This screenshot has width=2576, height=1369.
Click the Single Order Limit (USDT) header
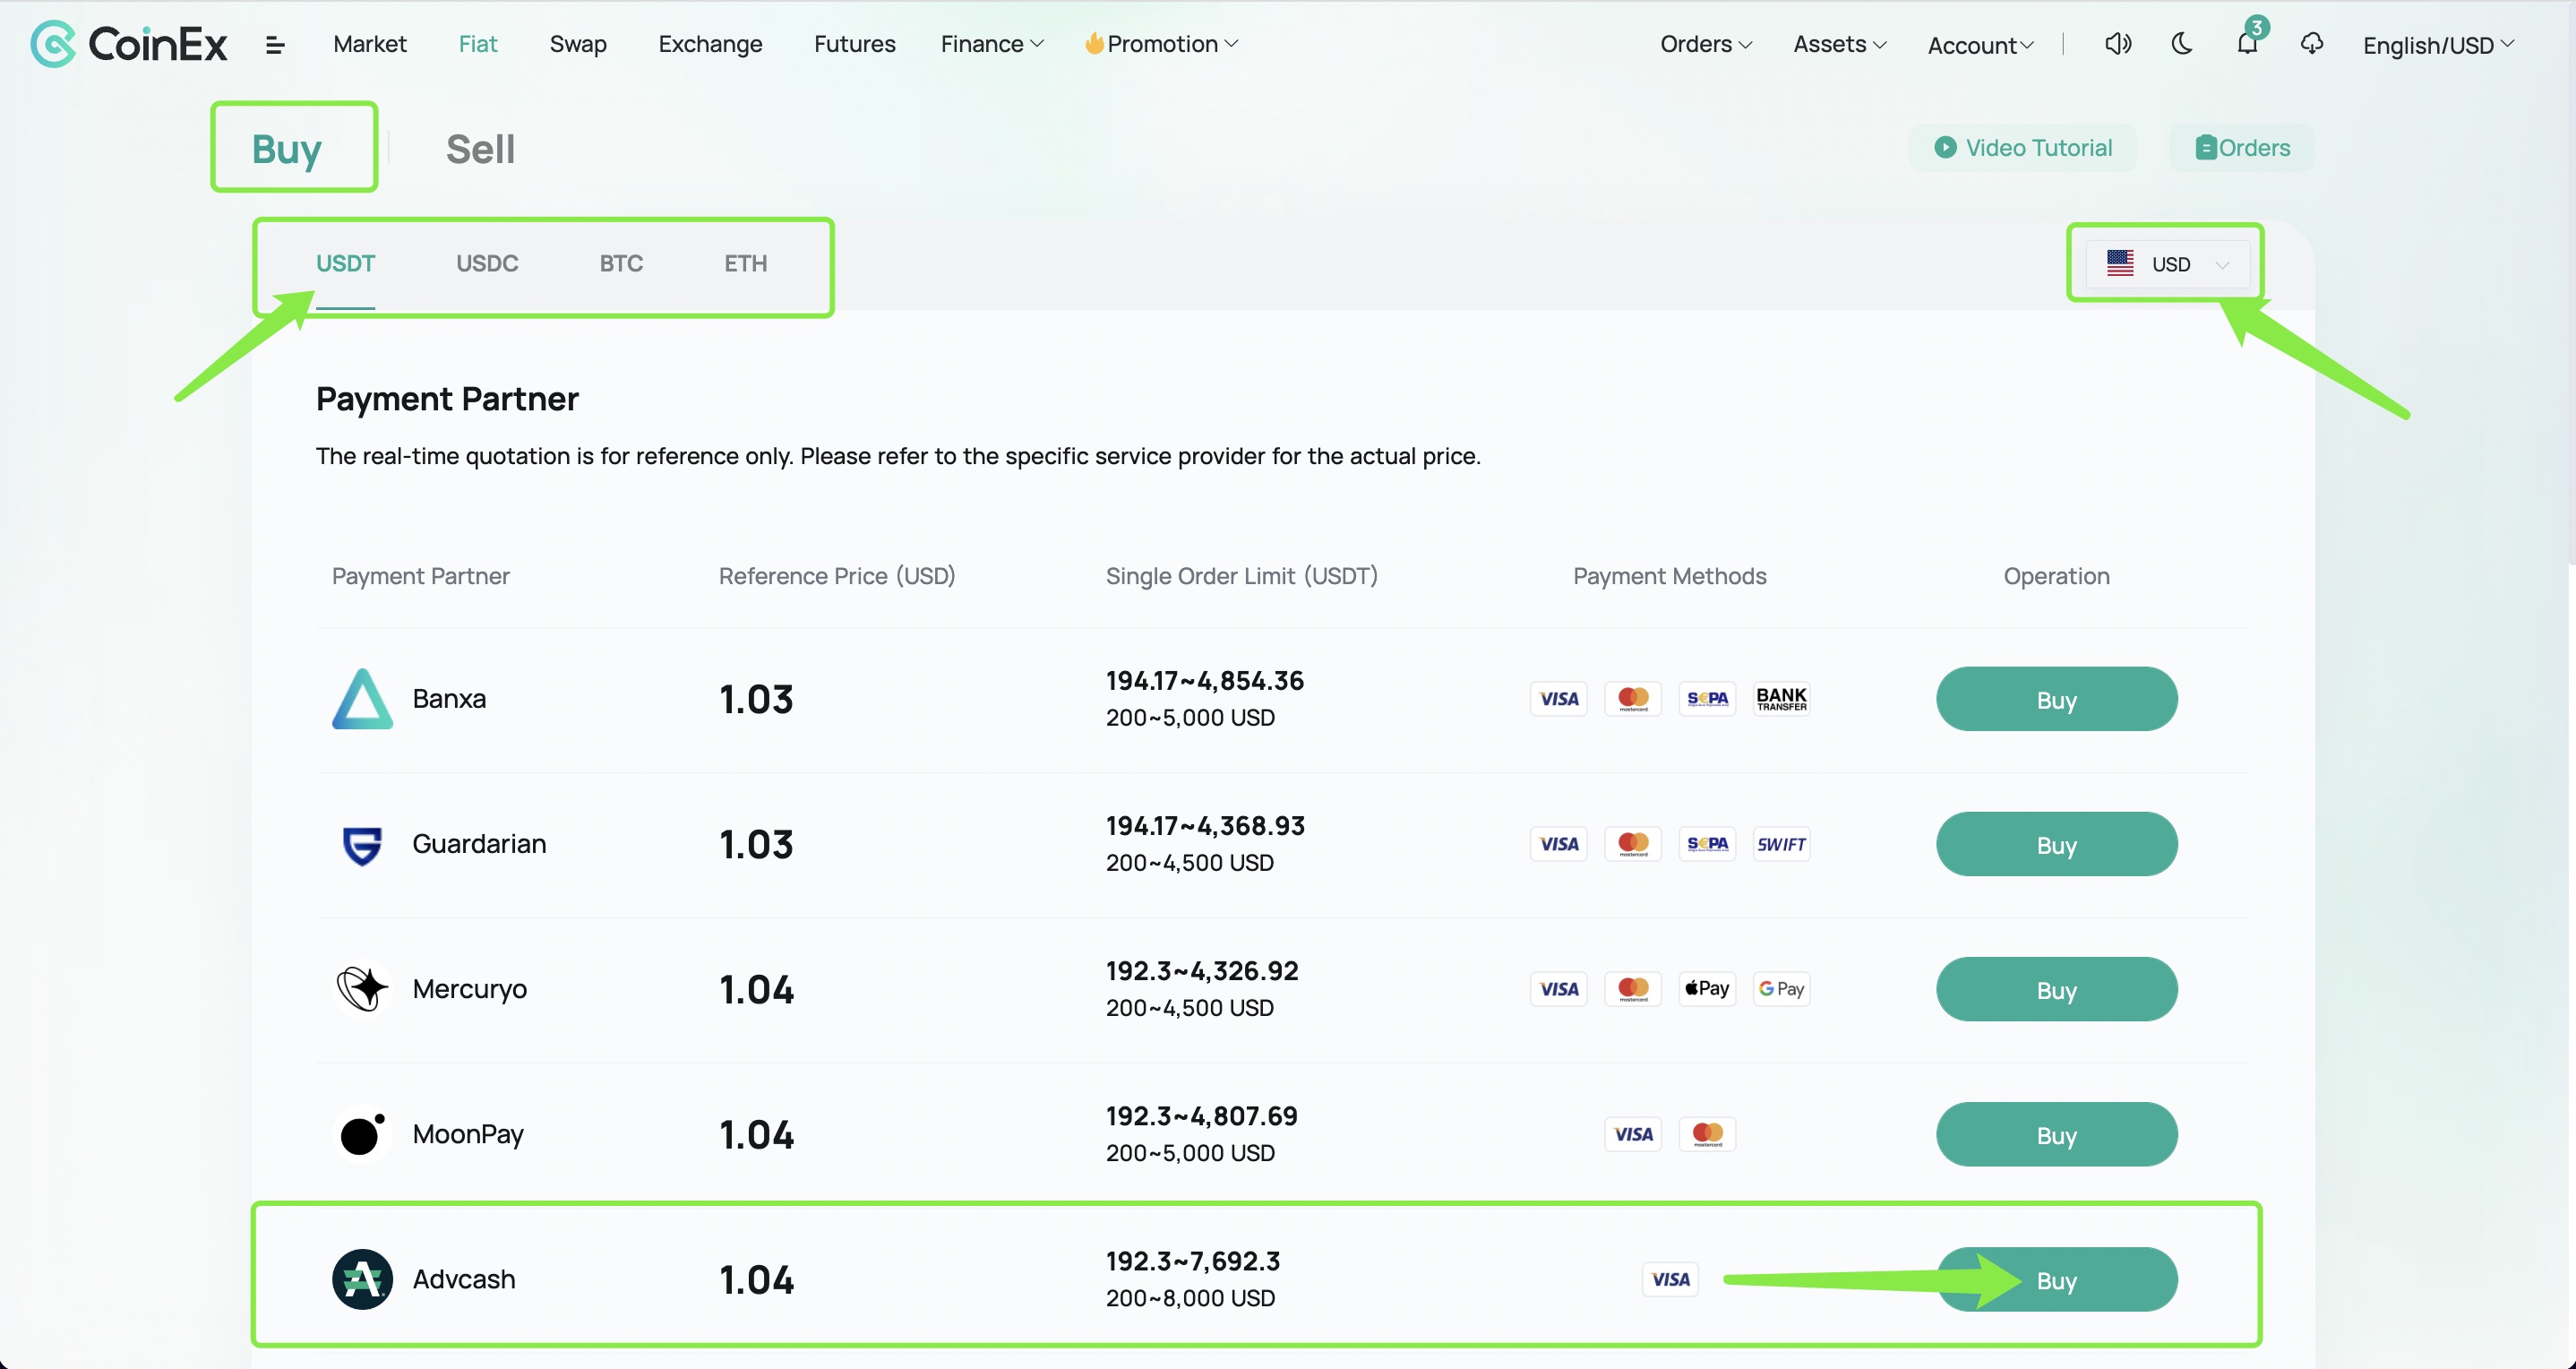pyautogui.click(x=1241, y=576)
